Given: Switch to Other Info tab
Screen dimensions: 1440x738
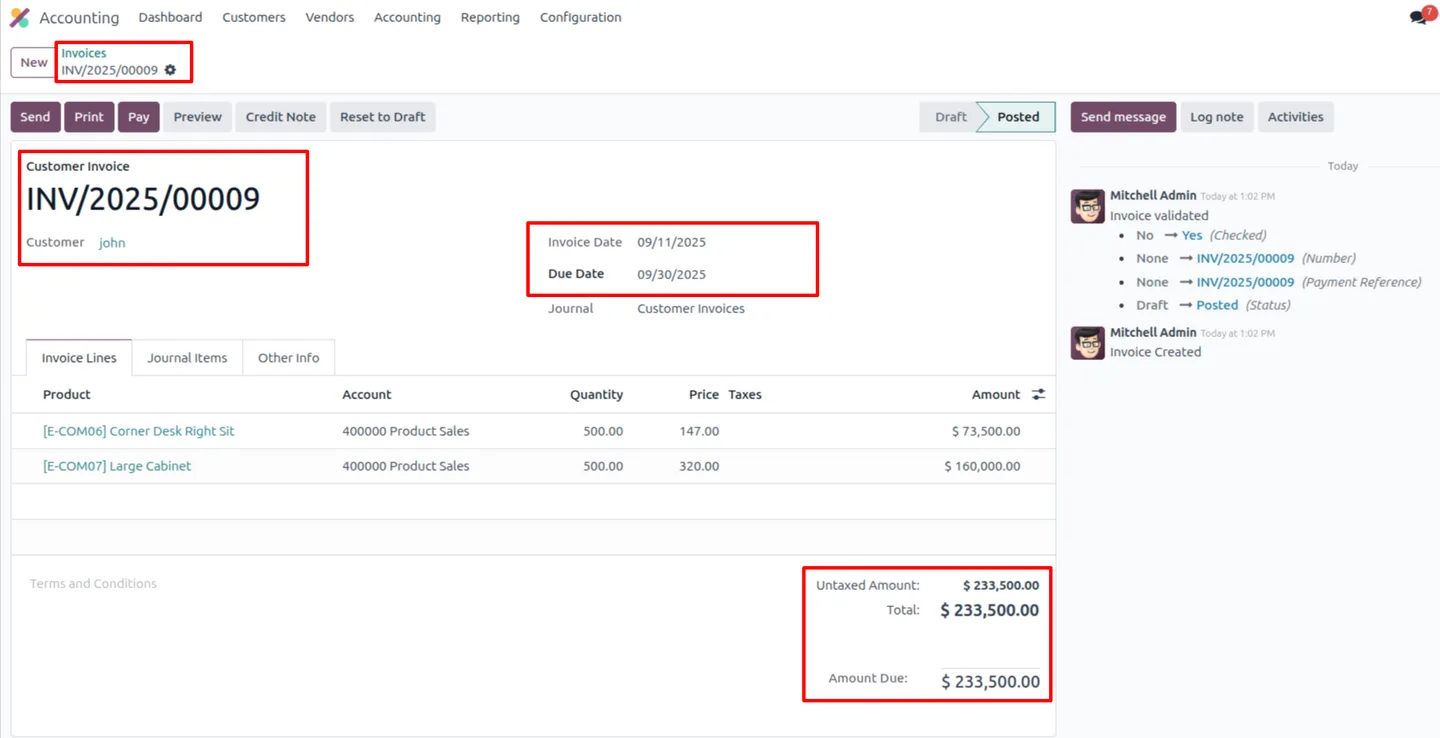Looking at the screenshot, I should click(x=289, y=358).
